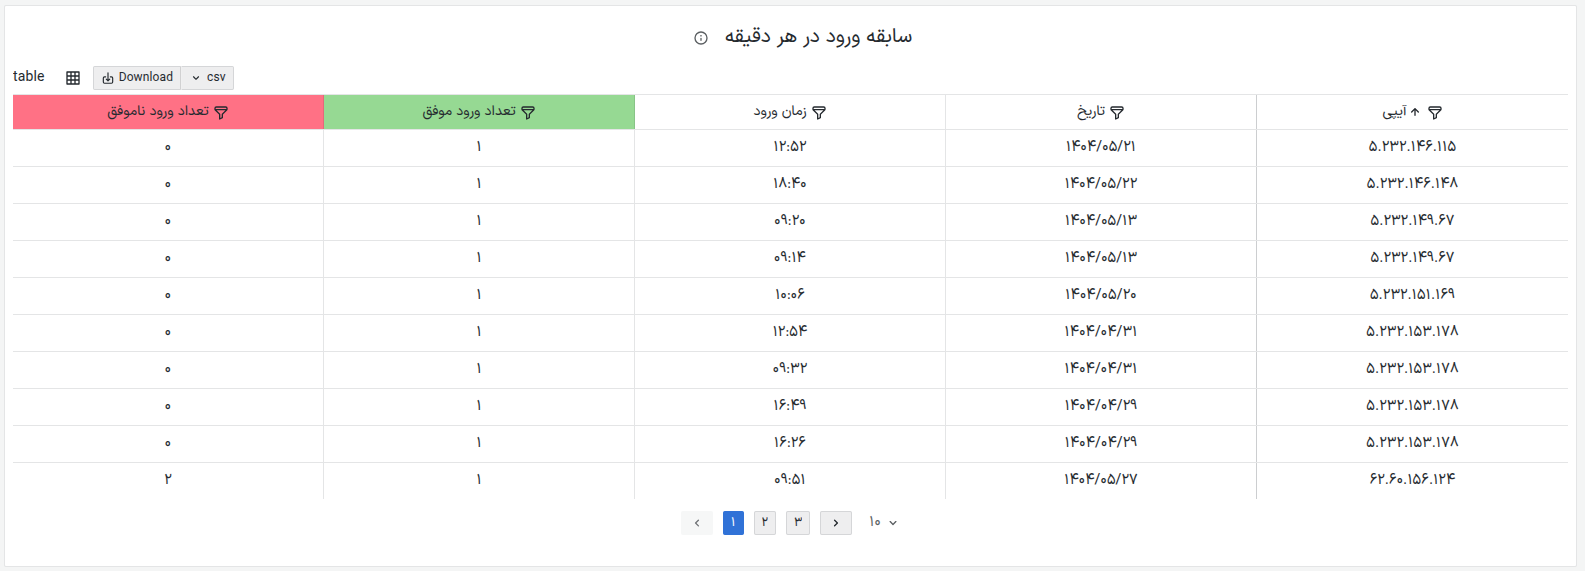Open filter for the date (تاریخ) column
Image resolution: width=1585 pixels, height=571 pixels.
[x=1118, y=113]
